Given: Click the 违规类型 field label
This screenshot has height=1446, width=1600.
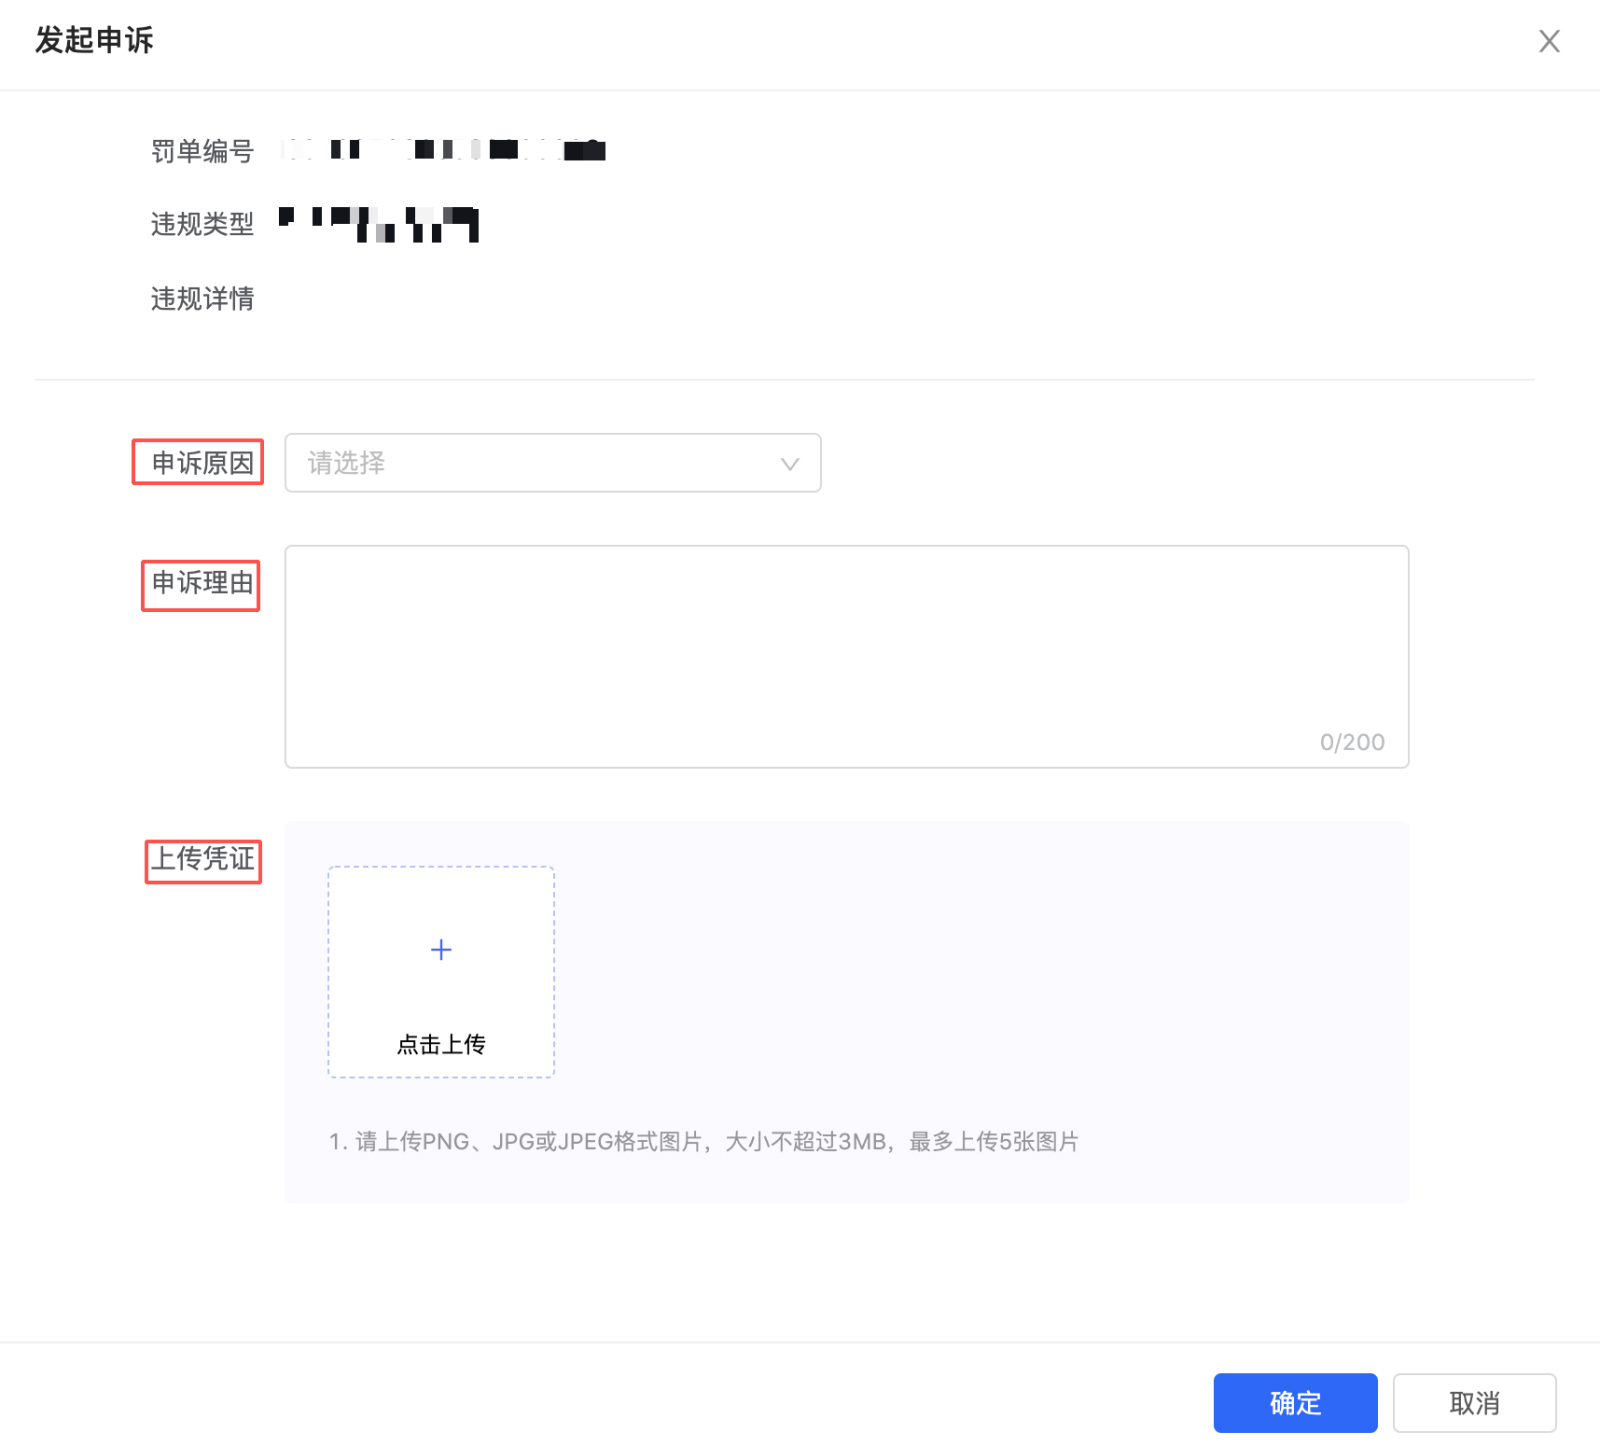Looking at the screenshot, I should coord(201,224).
